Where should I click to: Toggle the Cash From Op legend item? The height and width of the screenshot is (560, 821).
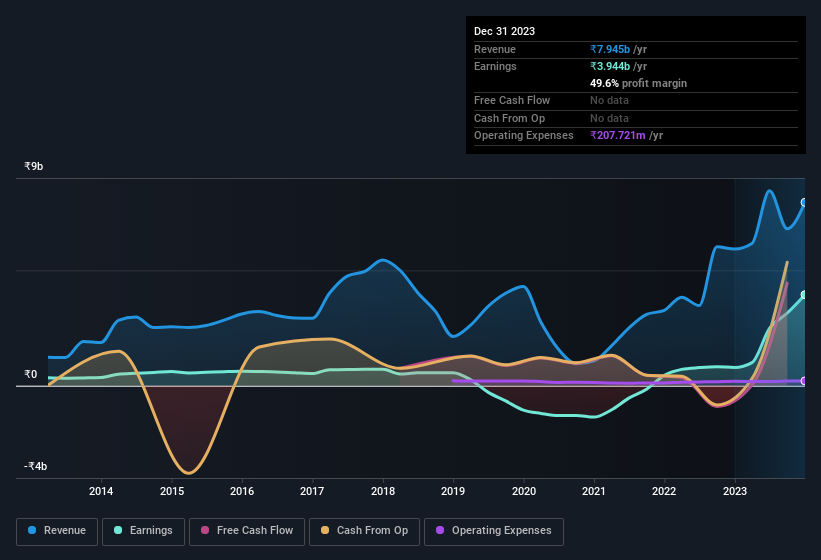pos(363,530)
